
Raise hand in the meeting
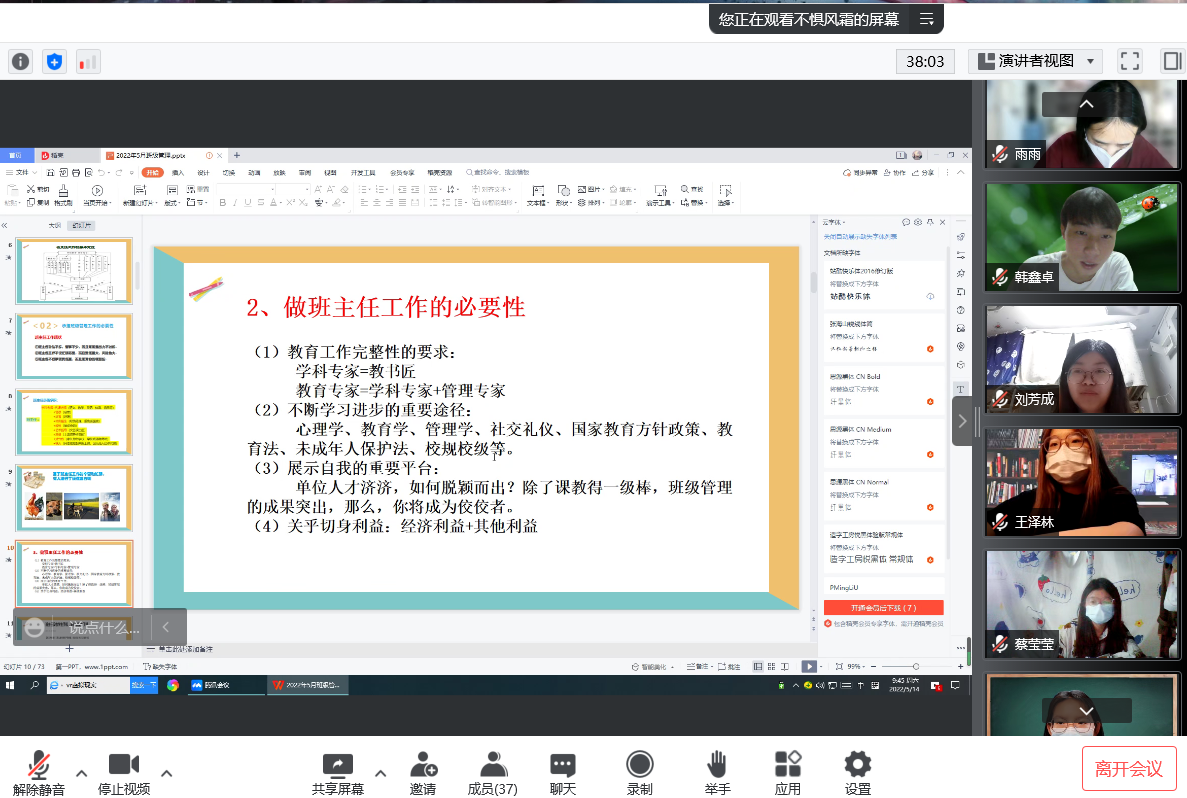pyautogui.click(x=716, y=773)
